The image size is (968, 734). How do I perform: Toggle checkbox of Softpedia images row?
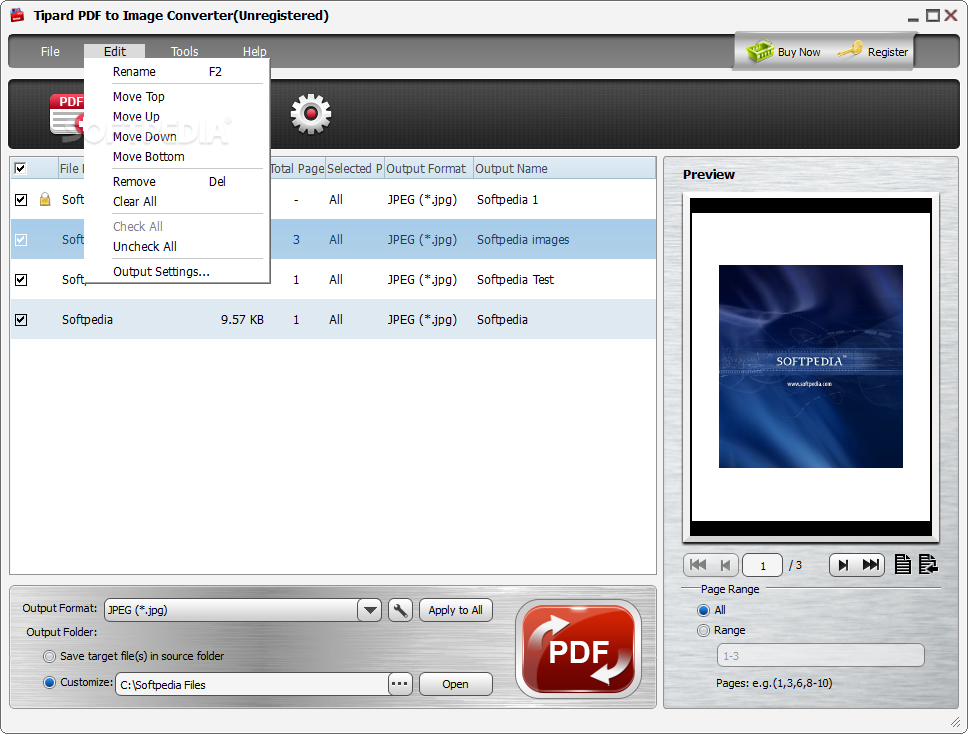tap(21, 240)
